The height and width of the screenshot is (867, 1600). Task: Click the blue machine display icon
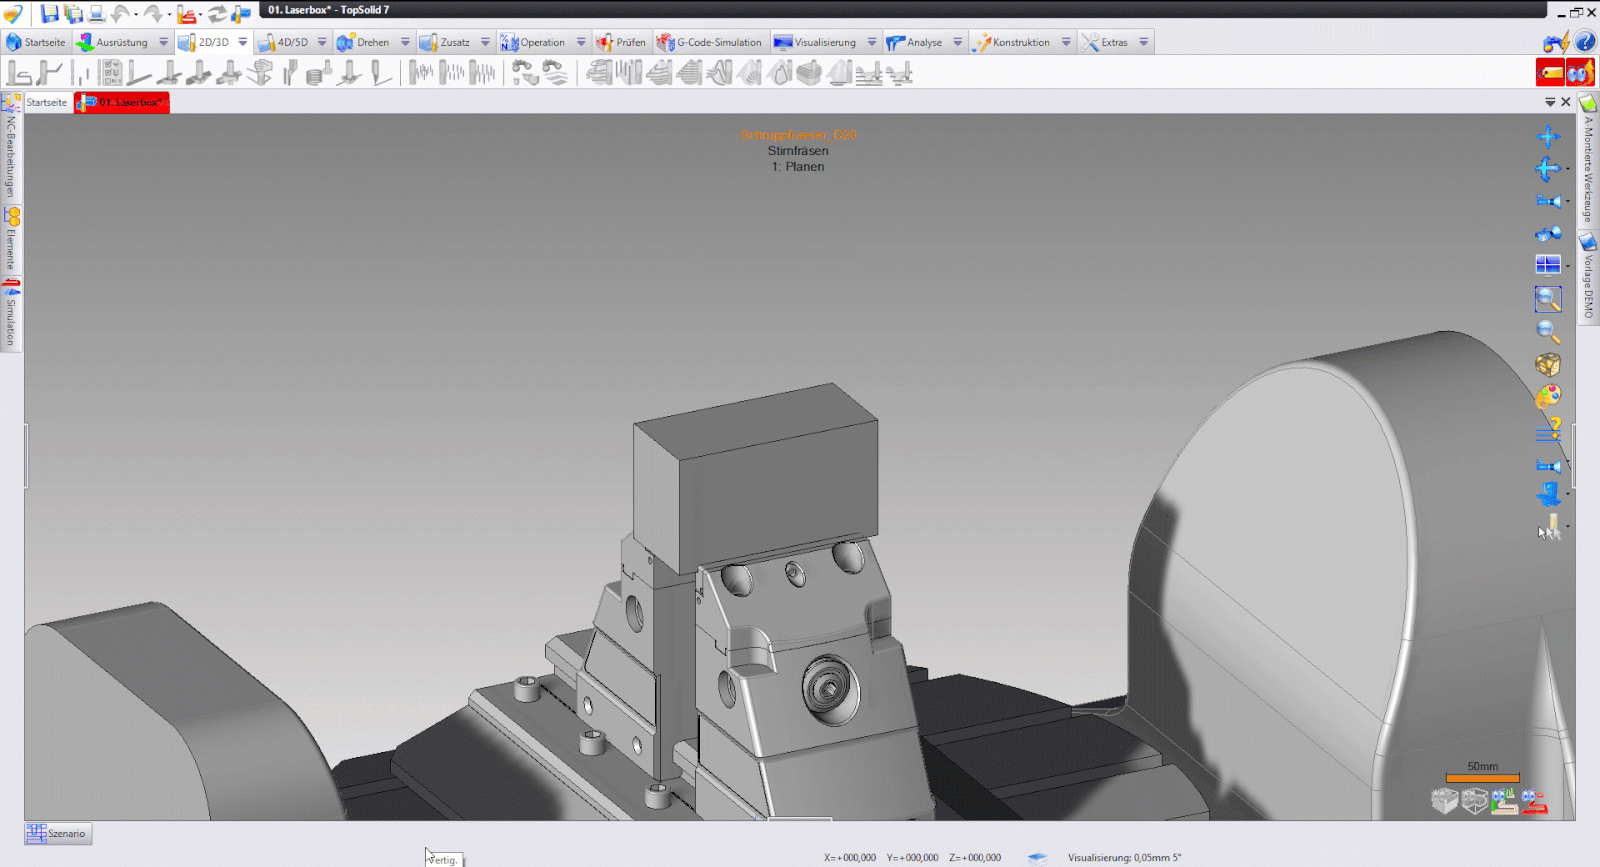1548,494
